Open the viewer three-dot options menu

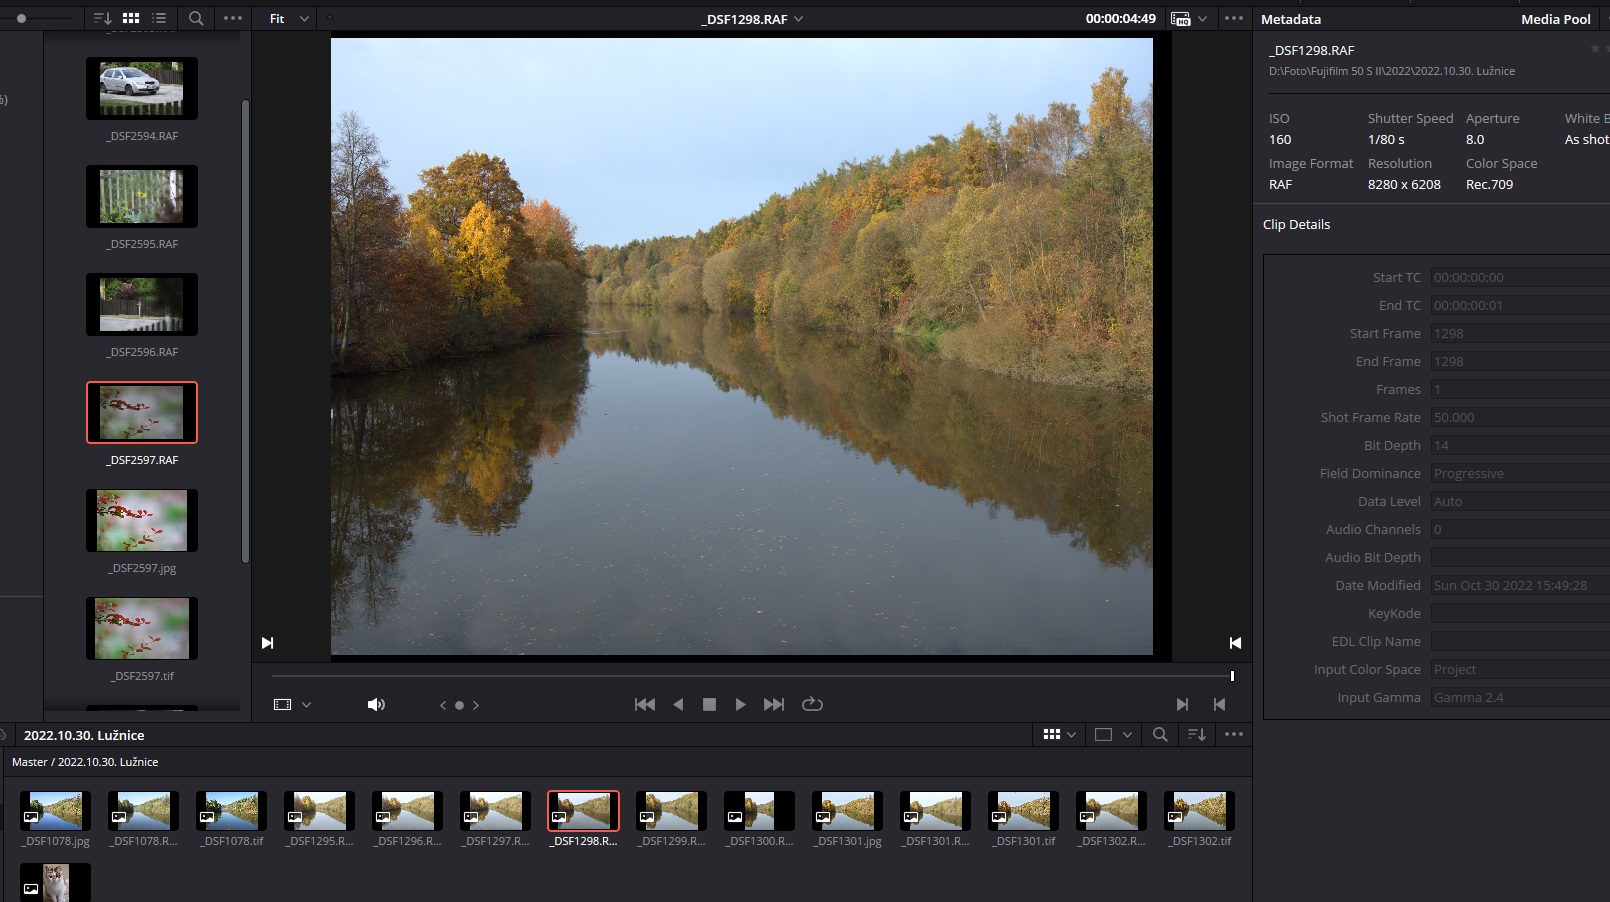tap(1234, 18)
